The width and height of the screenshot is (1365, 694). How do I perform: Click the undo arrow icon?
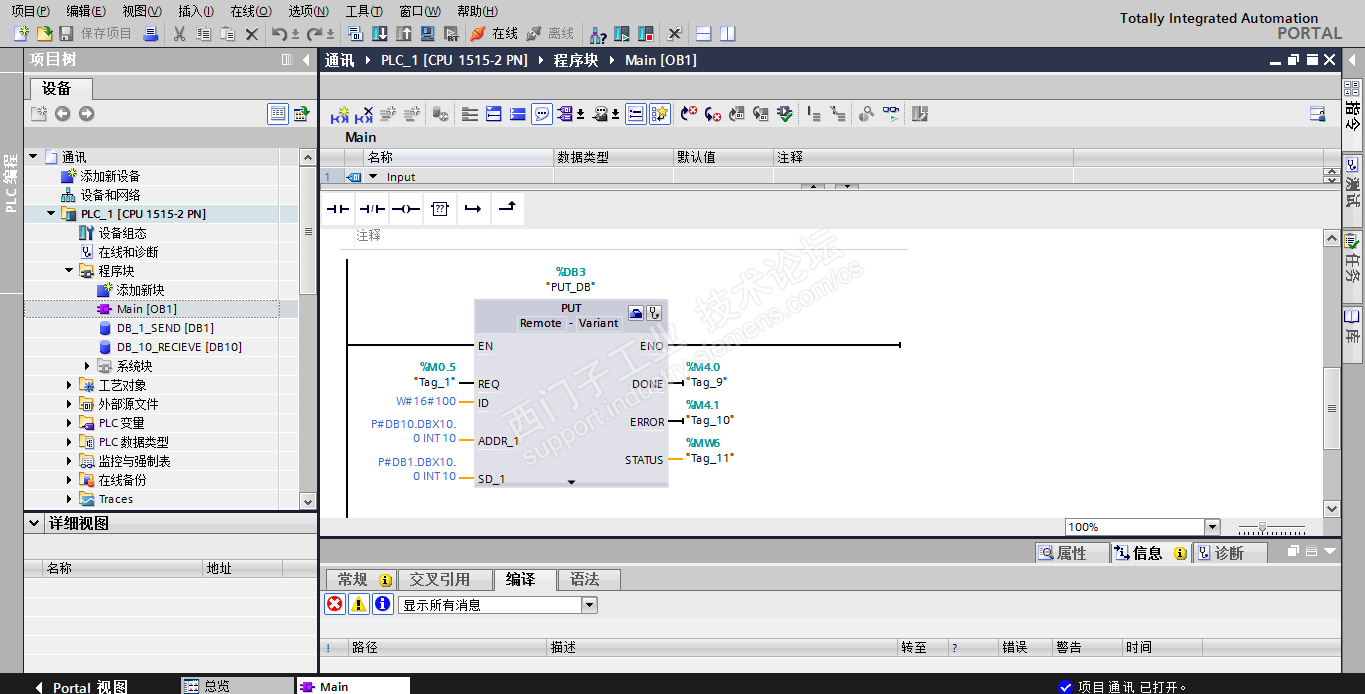(x=280, y=34)
